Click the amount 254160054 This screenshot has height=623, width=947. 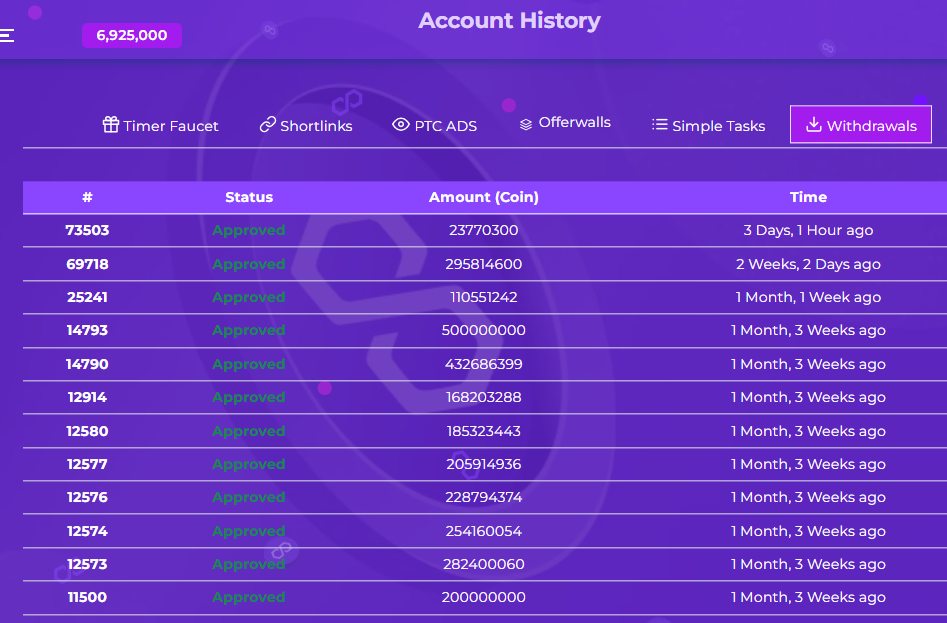point(484,531)
